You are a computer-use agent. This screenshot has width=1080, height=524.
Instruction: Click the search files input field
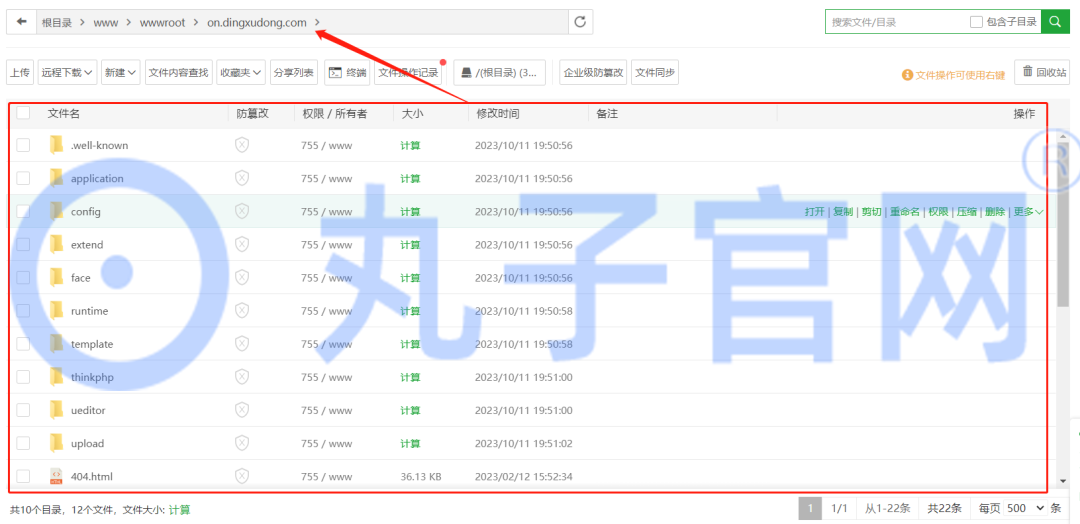(895, 22)
